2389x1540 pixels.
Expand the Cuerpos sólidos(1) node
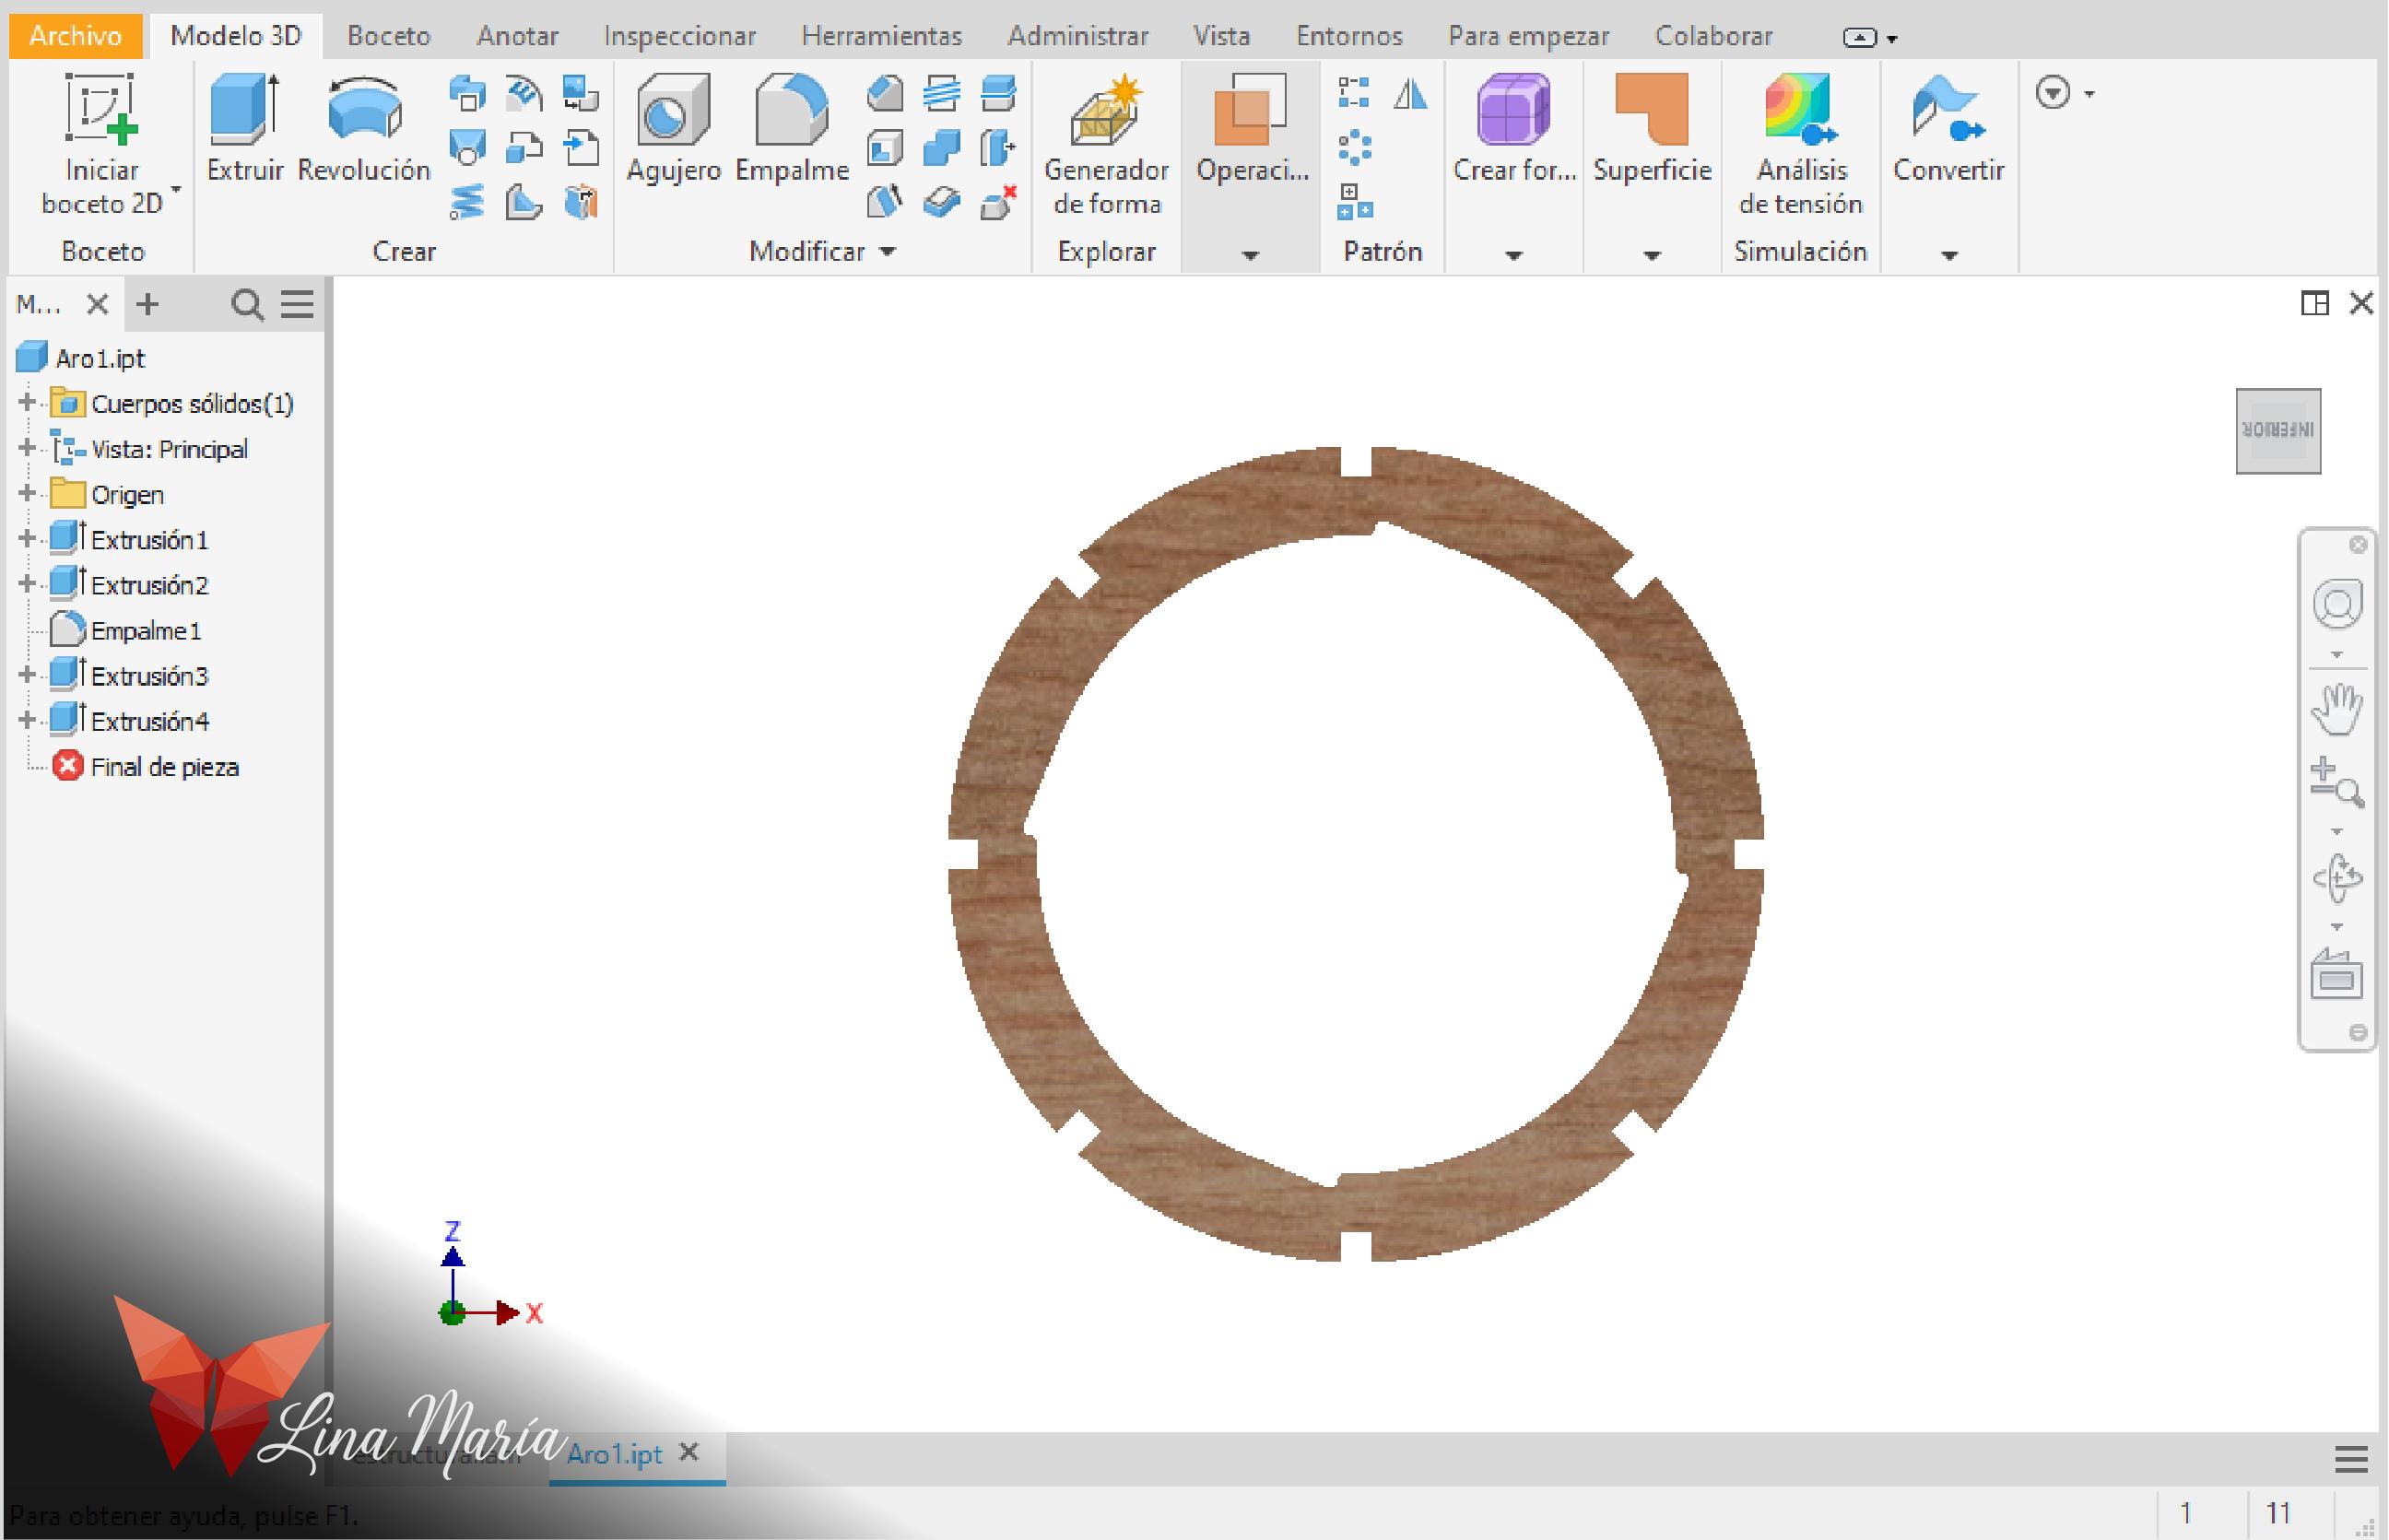click(27, 403)
